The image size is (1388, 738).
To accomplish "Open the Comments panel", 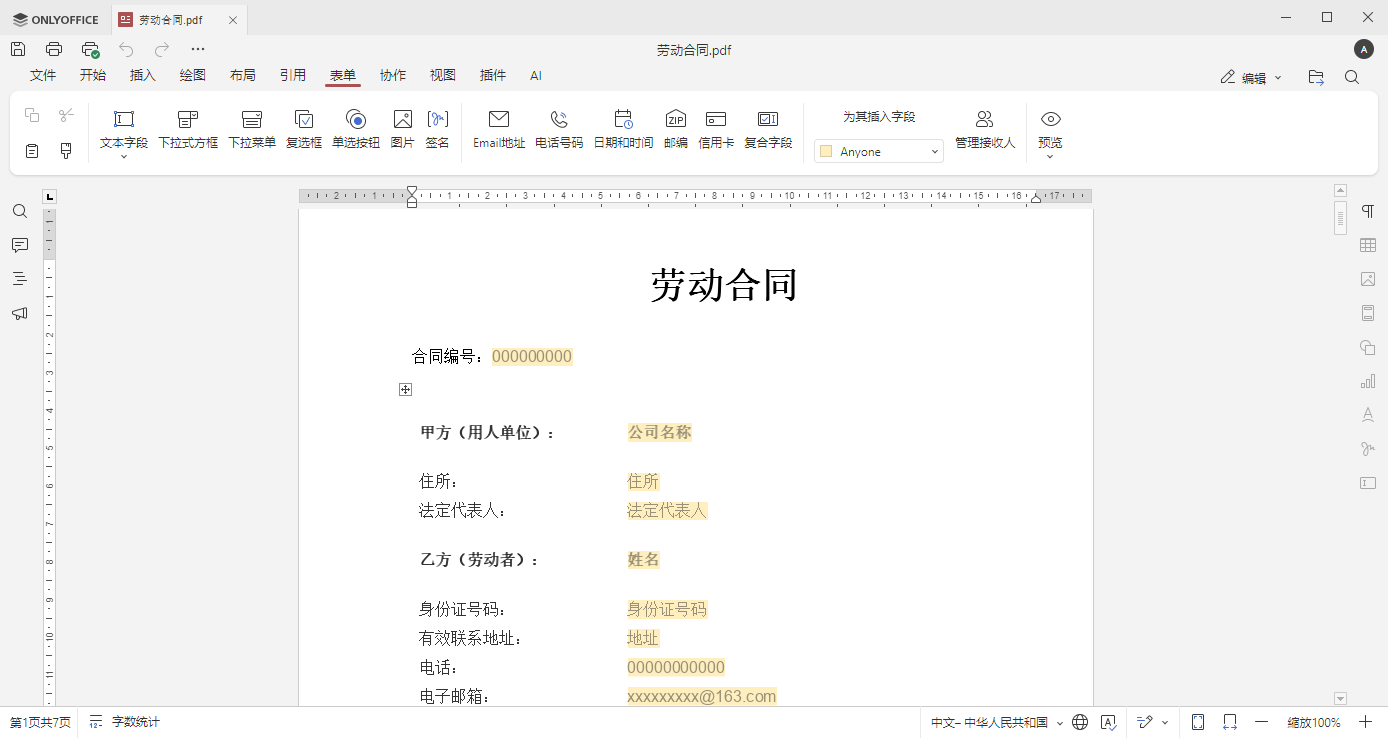I will click(x=19, y=245).
